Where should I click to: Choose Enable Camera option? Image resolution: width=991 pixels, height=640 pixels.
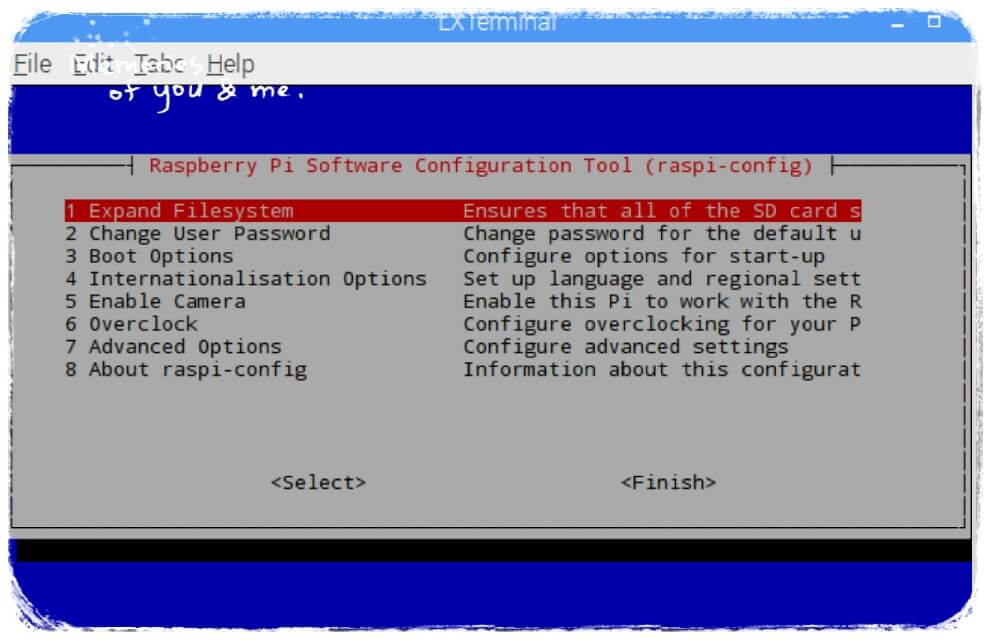pos(463,301)
